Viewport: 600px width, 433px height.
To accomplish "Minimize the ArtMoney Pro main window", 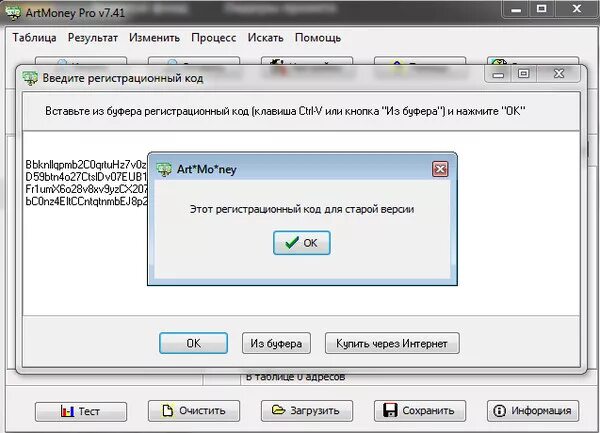I will (x=515, y=9).
